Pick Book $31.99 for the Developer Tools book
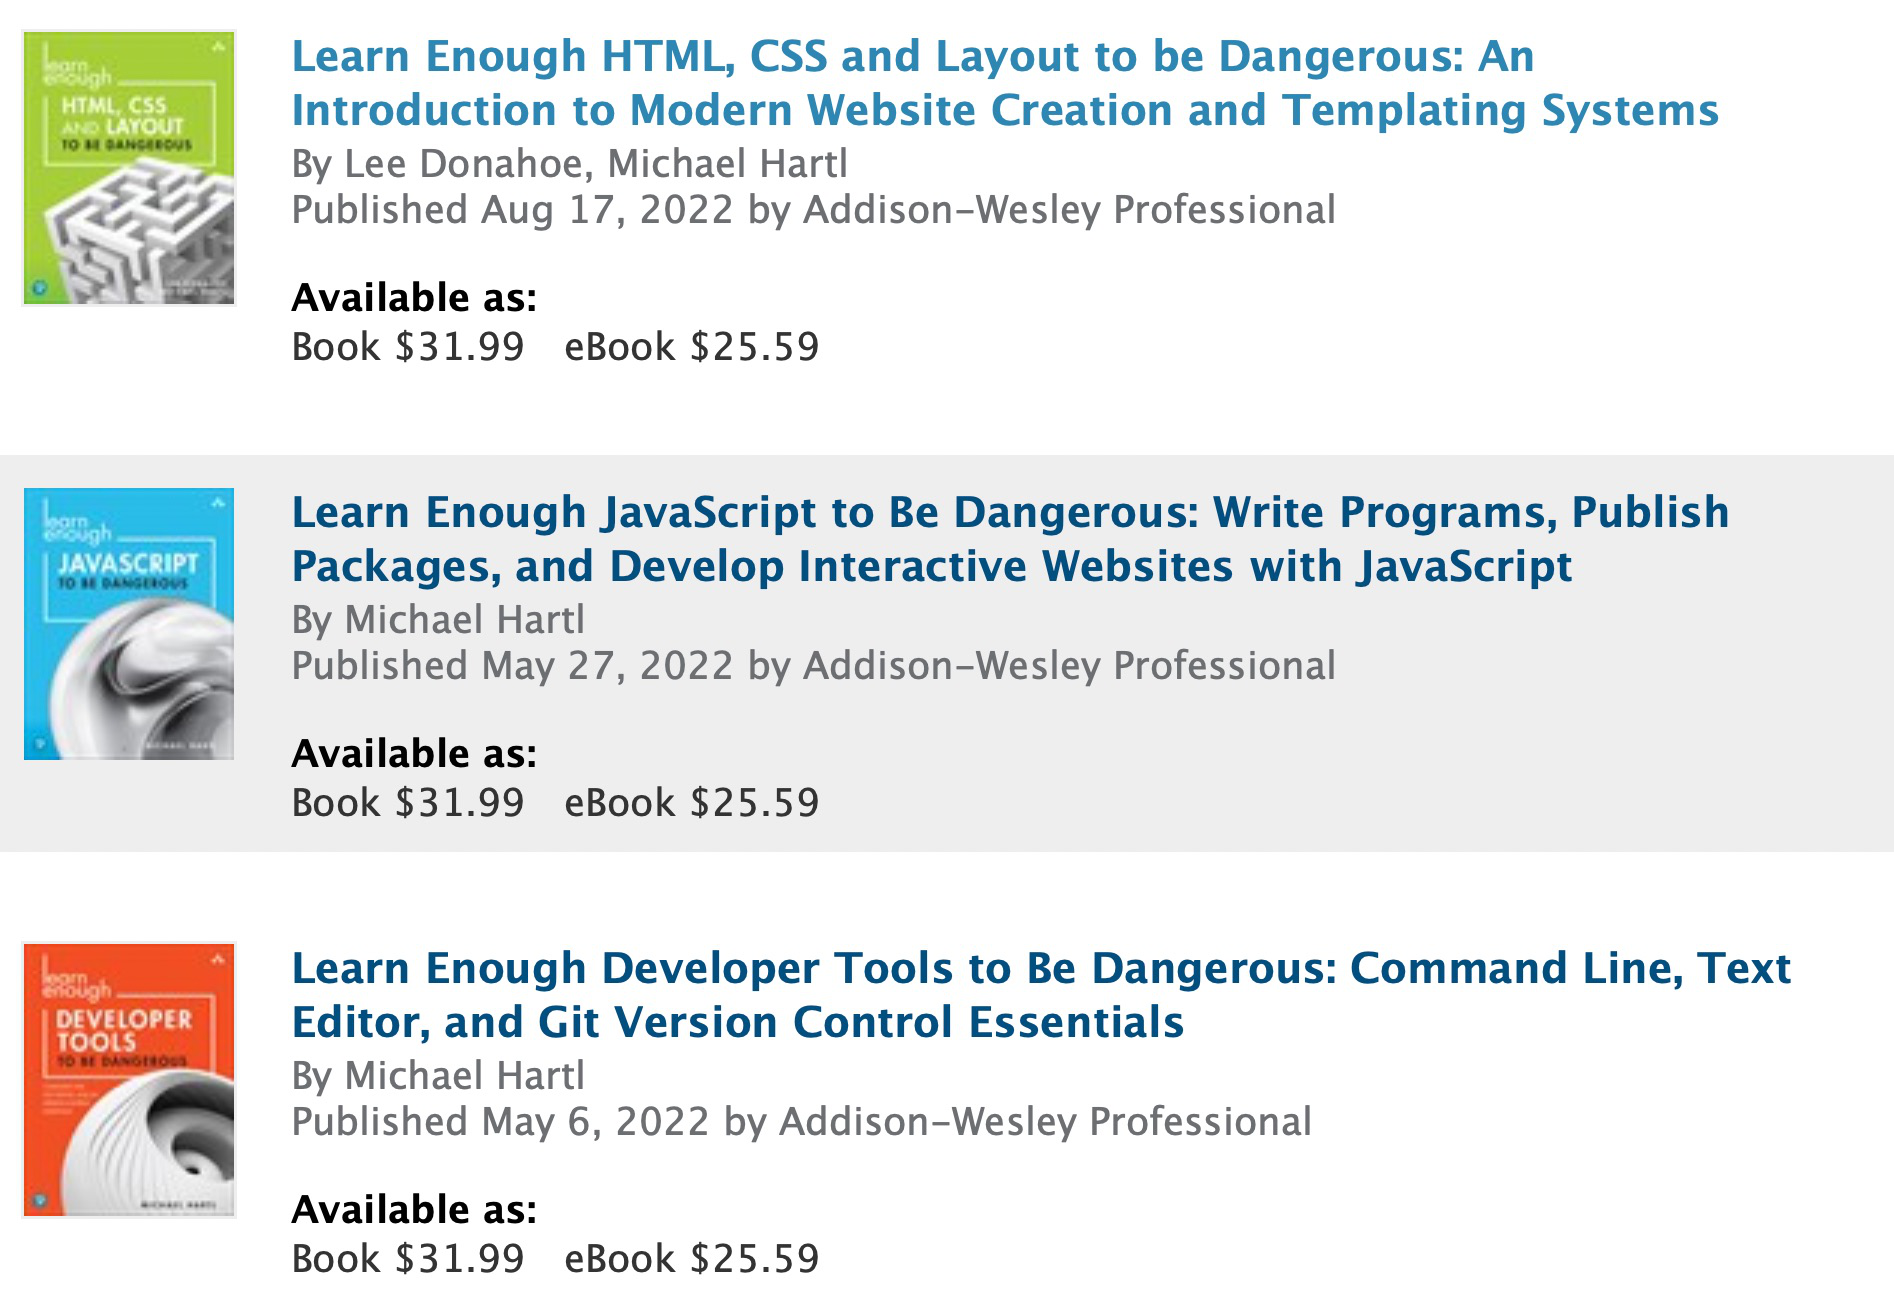 pos(407,1259)
